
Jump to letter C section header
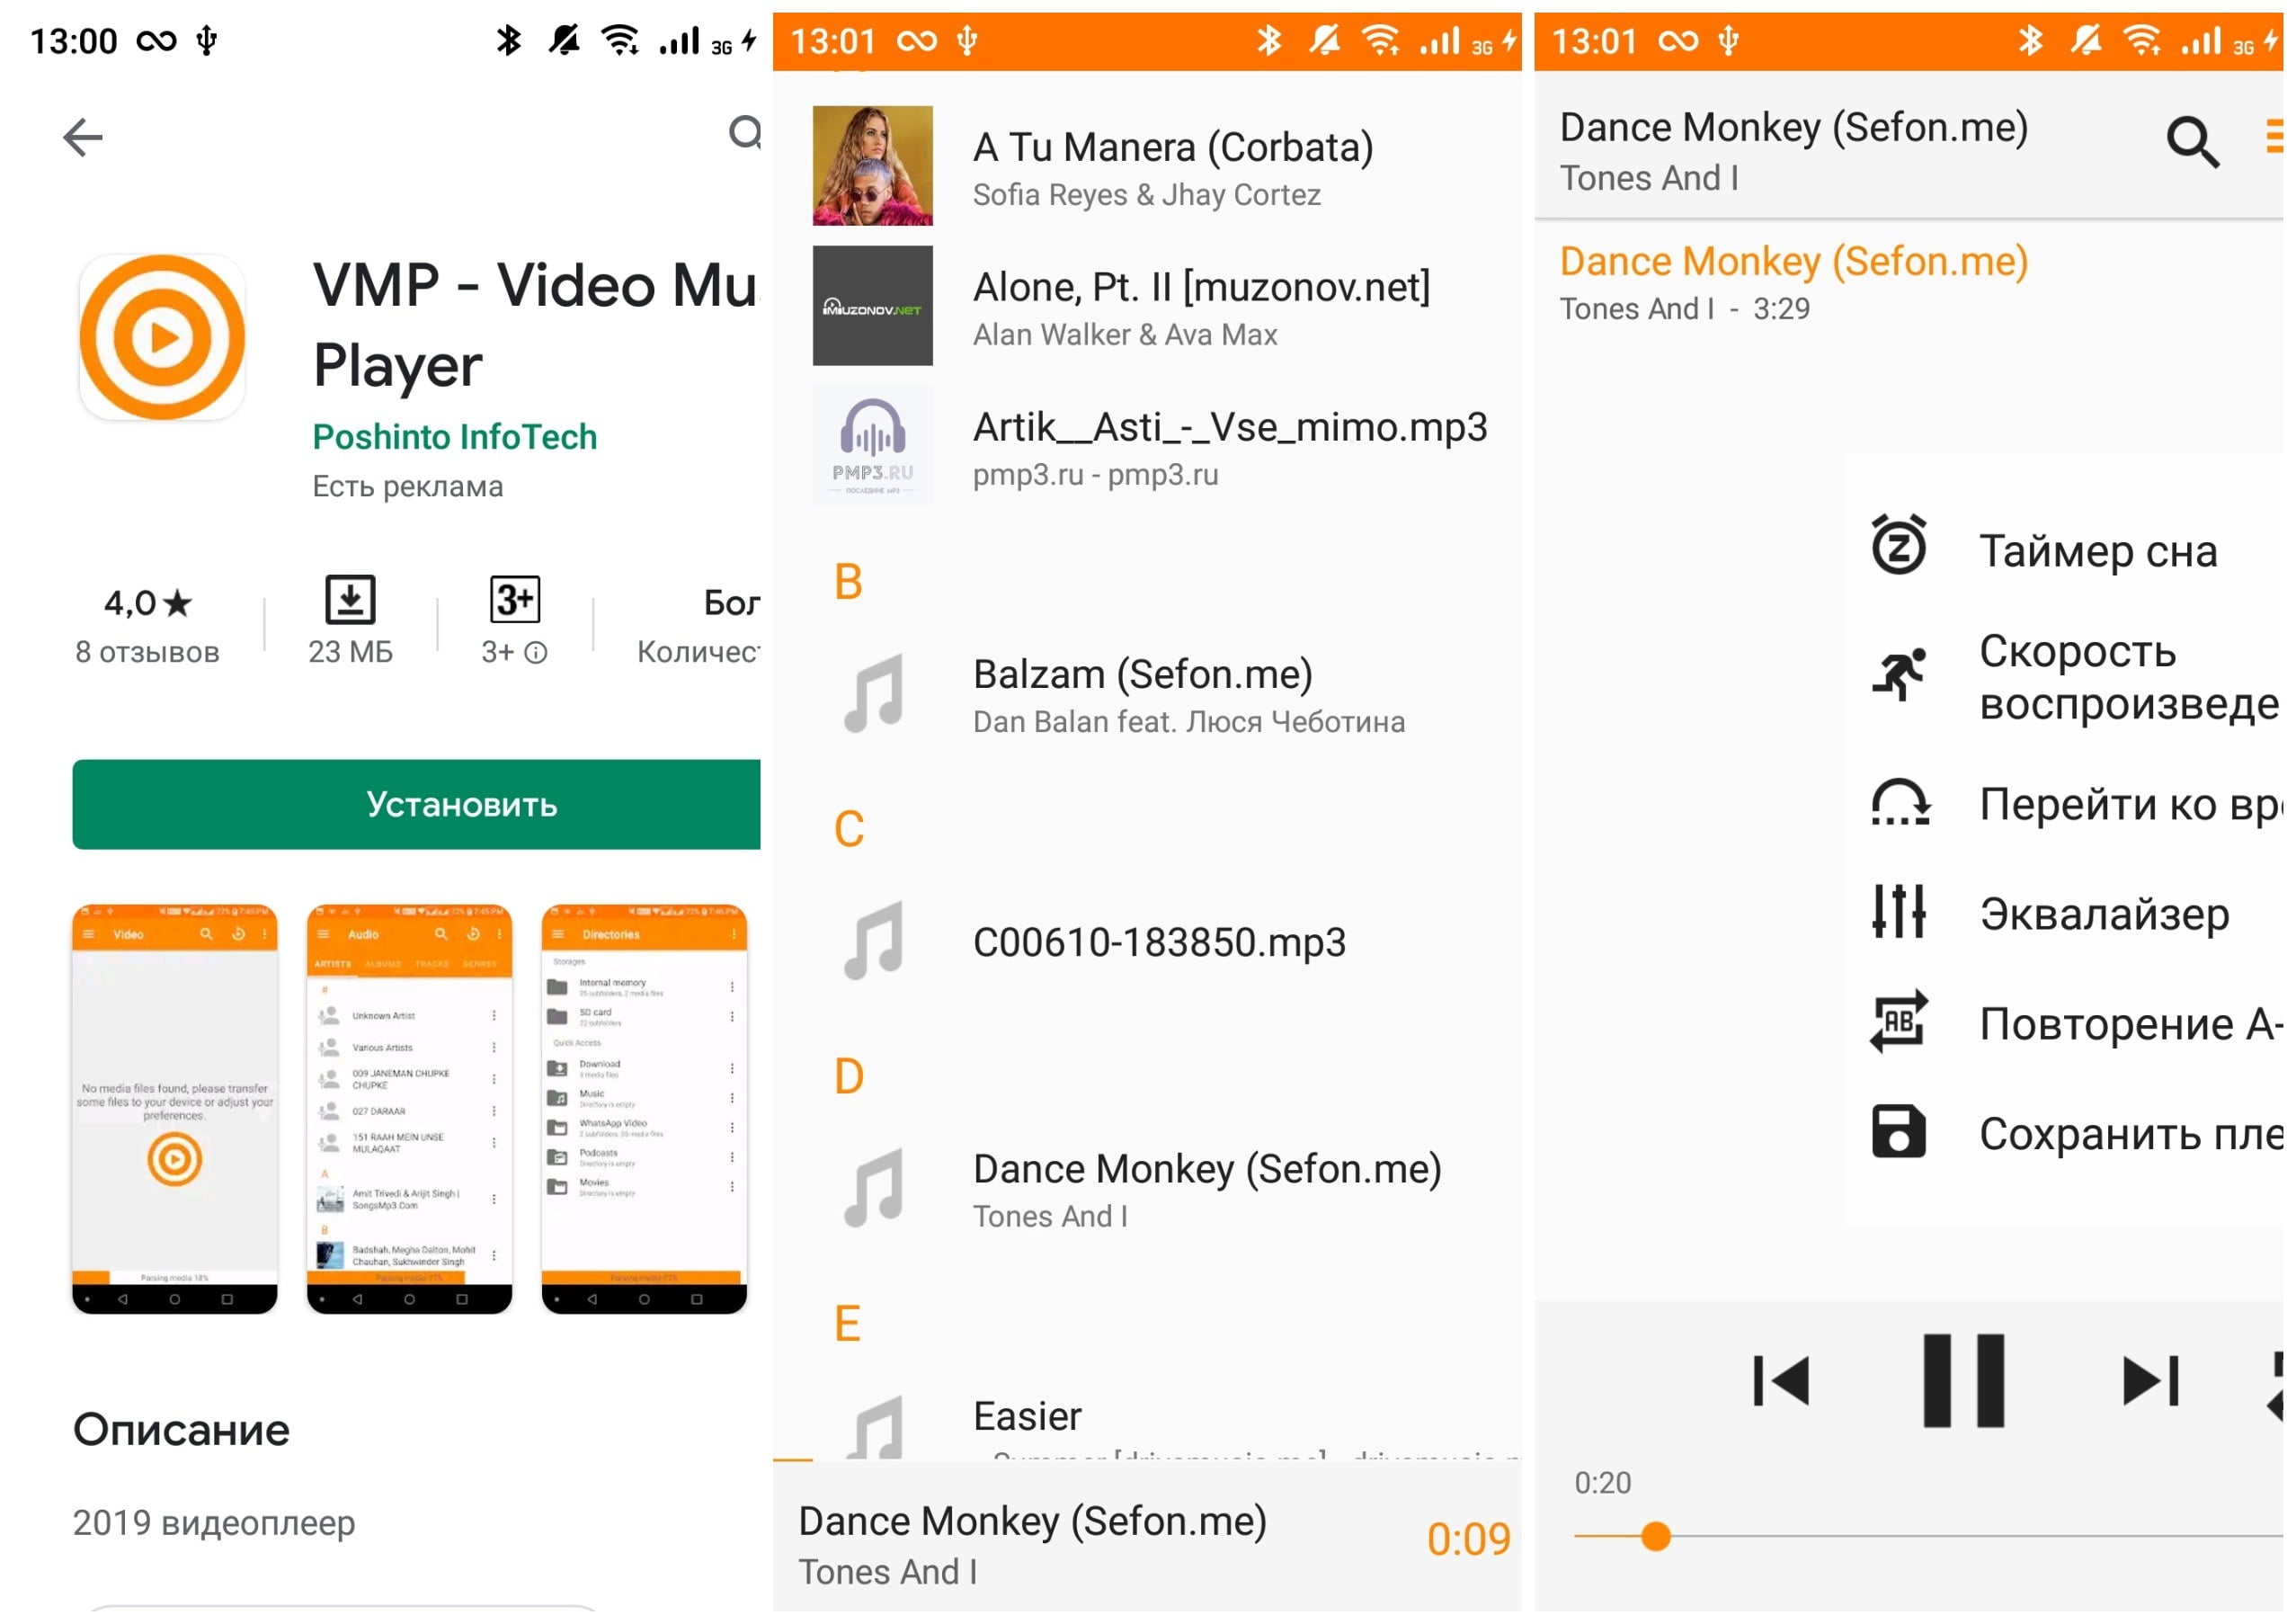point(849,829)
